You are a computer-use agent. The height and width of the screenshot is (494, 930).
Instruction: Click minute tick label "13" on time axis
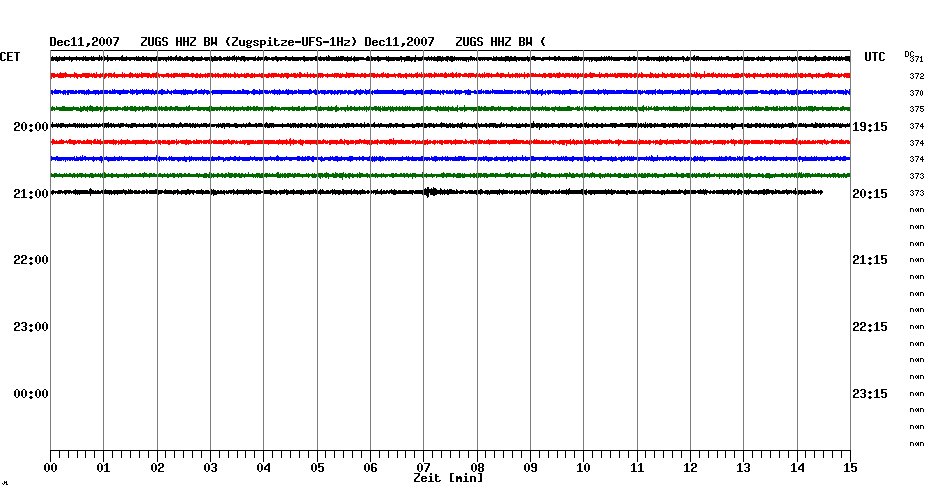pos(744,468)
